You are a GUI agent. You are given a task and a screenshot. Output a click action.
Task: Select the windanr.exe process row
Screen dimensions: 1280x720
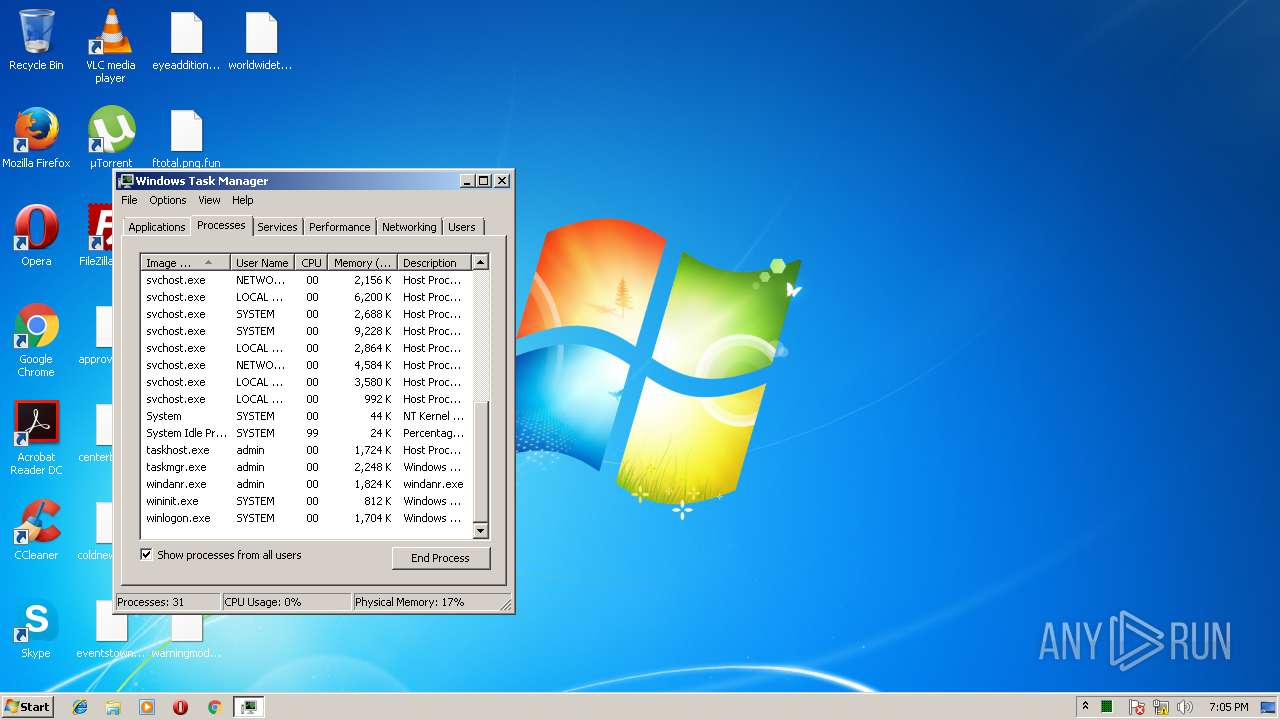[306, 484]
